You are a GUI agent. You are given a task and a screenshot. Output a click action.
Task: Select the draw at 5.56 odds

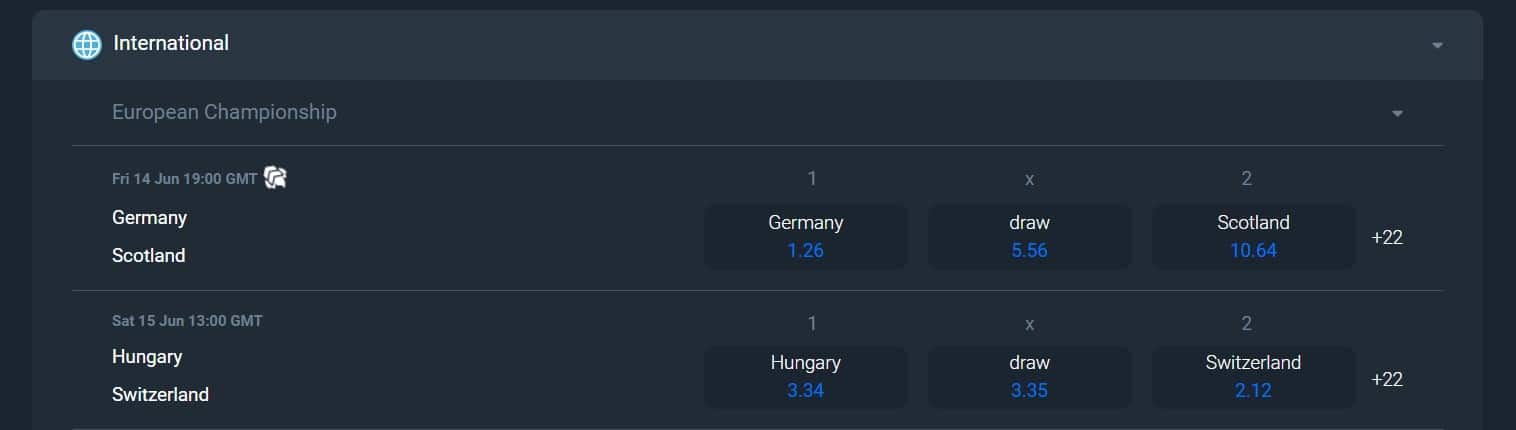tap(1029, 237)
